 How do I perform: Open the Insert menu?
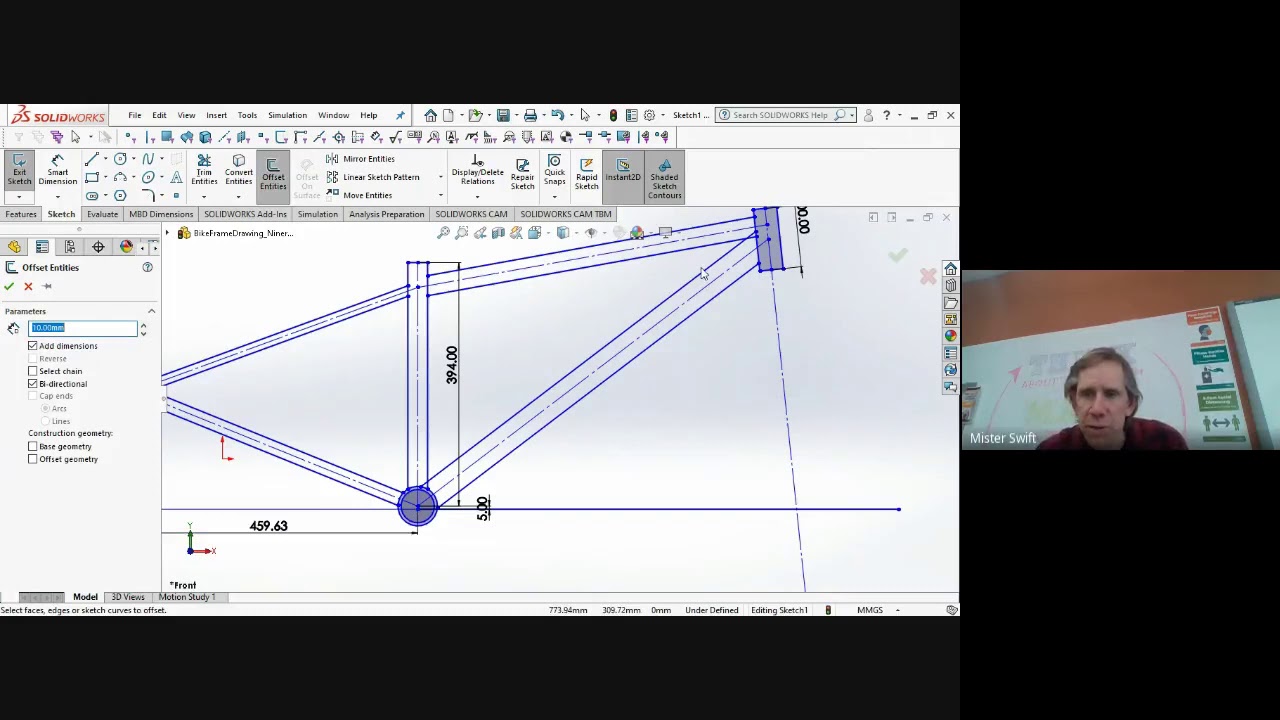coord(216,115)
